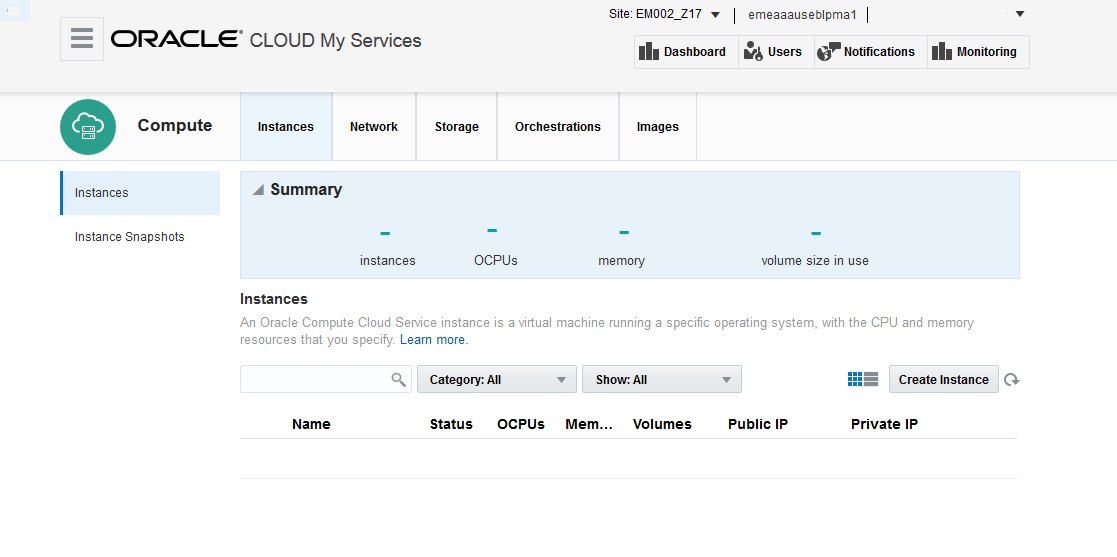The image size is (1117, 557).
Task: Refresh the instances list
Action: tap(1012, 380)
